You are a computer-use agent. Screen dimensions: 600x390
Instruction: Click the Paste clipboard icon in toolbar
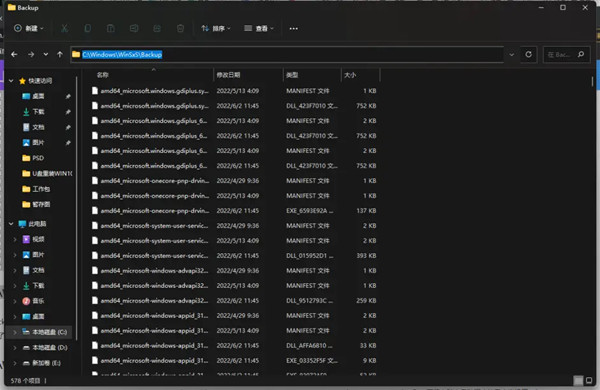tap(111, 28)
